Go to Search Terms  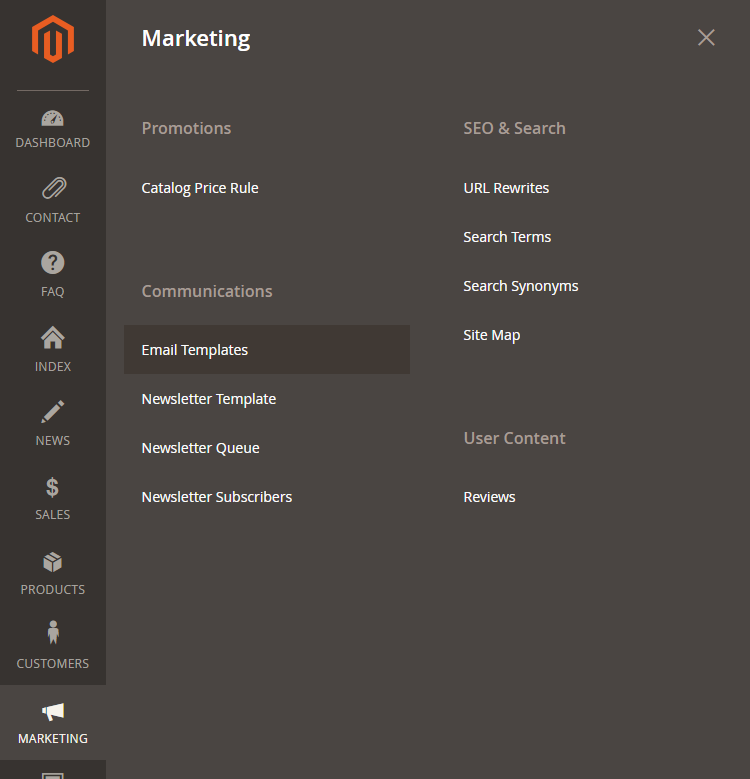click(507, 237)
